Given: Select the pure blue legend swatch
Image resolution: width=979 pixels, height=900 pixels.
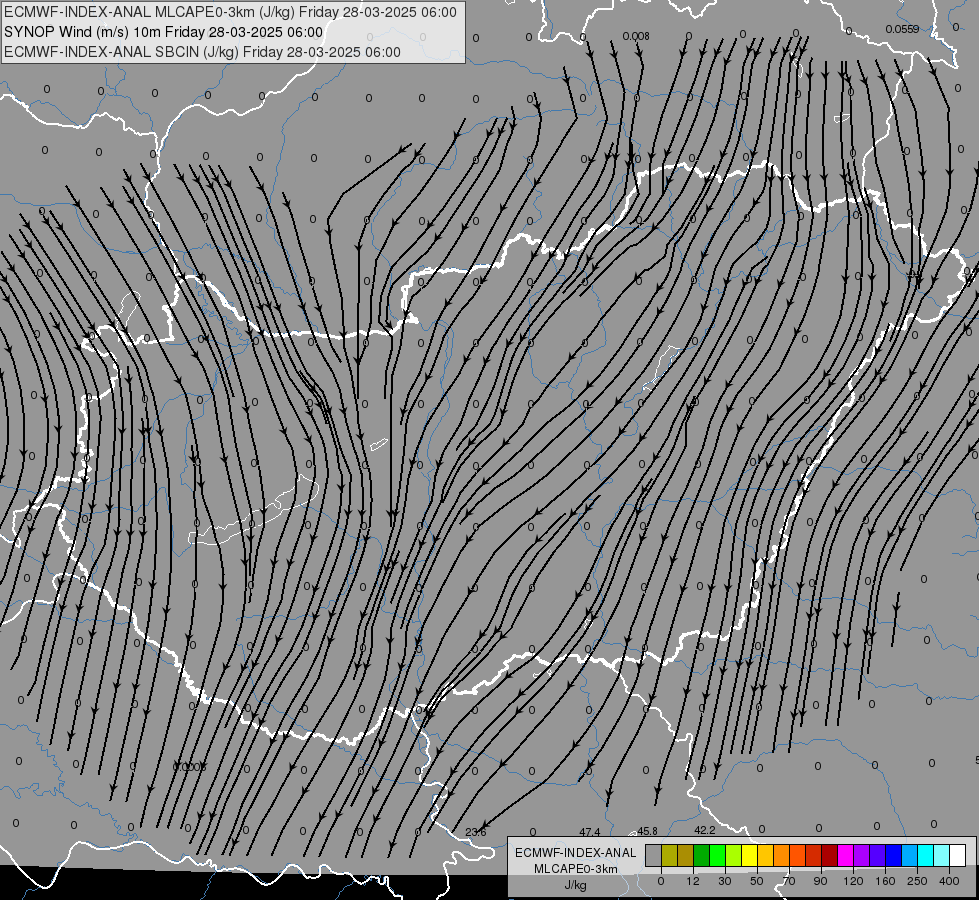Looking at the screenshot, I should 893,855.
